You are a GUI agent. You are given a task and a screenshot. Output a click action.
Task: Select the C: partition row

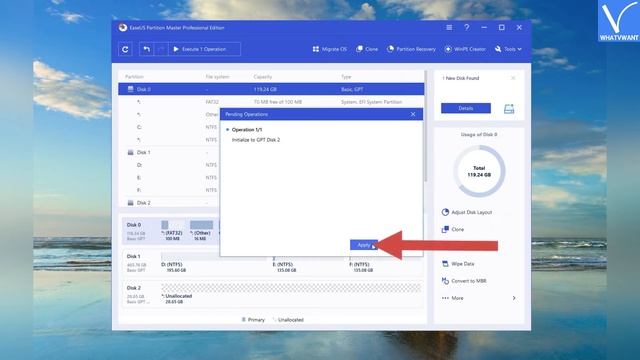[x=169, y=127]
